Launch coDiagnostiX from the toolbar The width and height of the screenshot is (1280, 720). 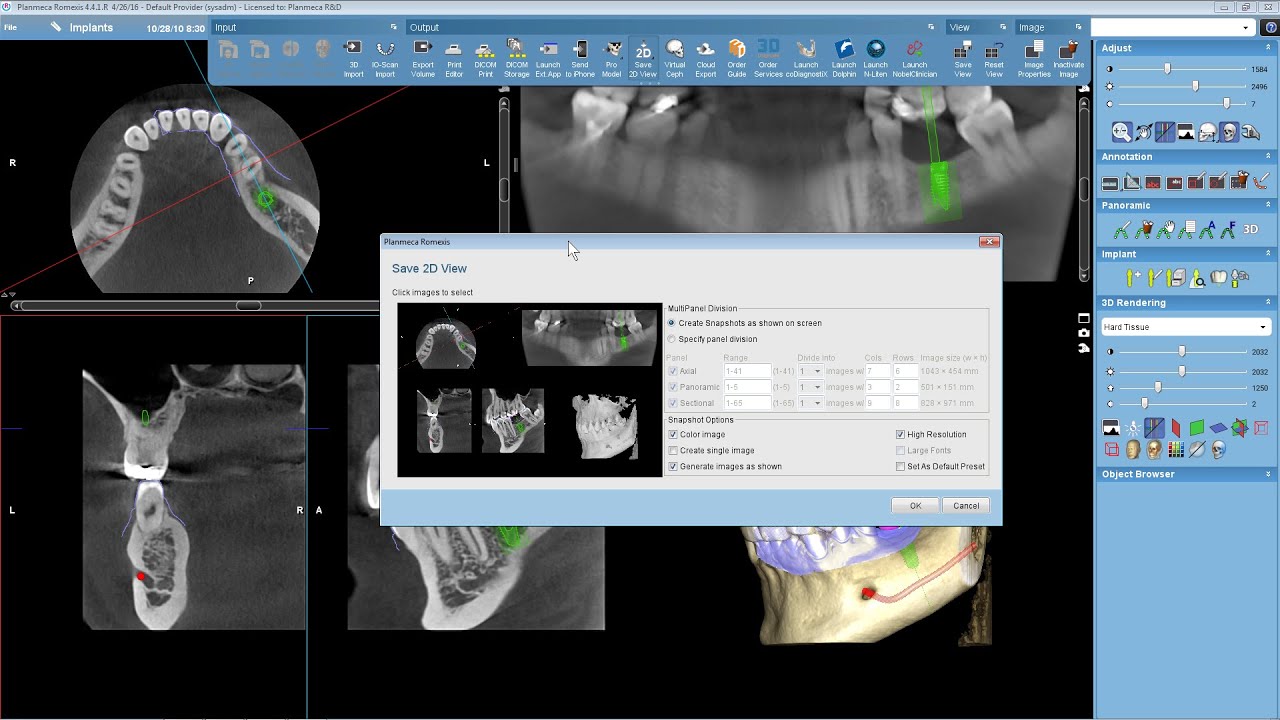tap(806, 59)
